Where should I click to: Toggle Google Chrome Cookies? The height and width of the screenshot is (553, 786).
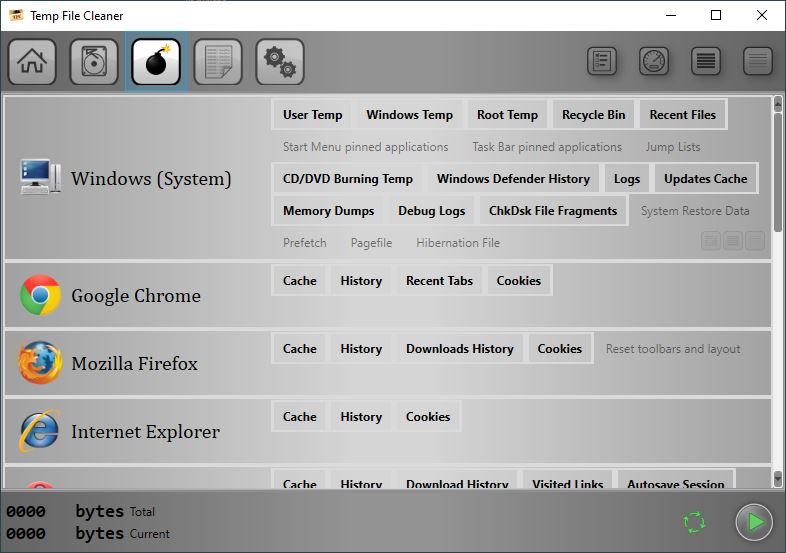pyautogui.click(x=518, y=281)
